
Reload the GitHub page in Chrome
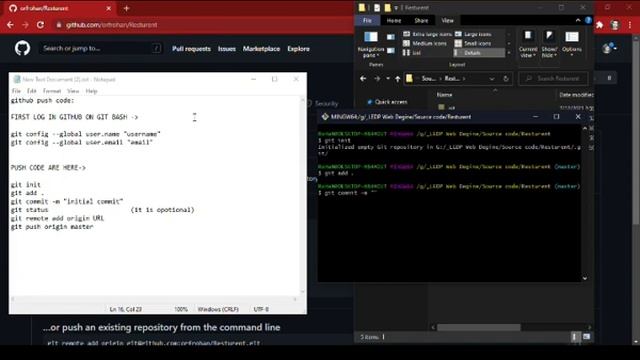[40, 25]
